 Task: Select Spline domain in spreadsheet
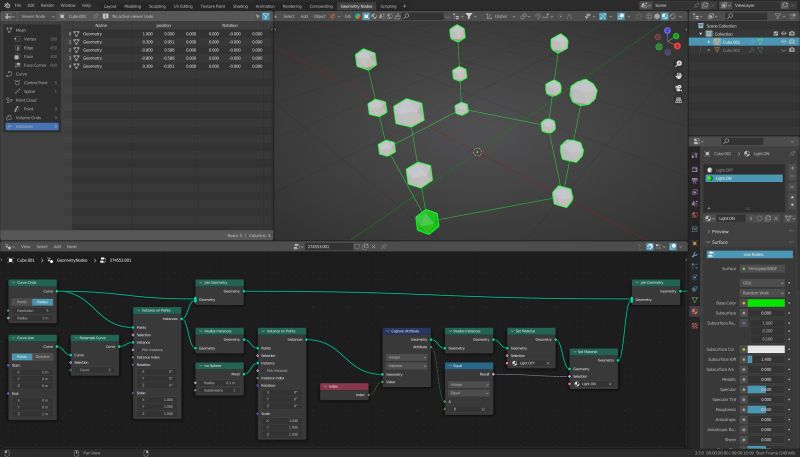pyautogui.click(x=34, y=91)
